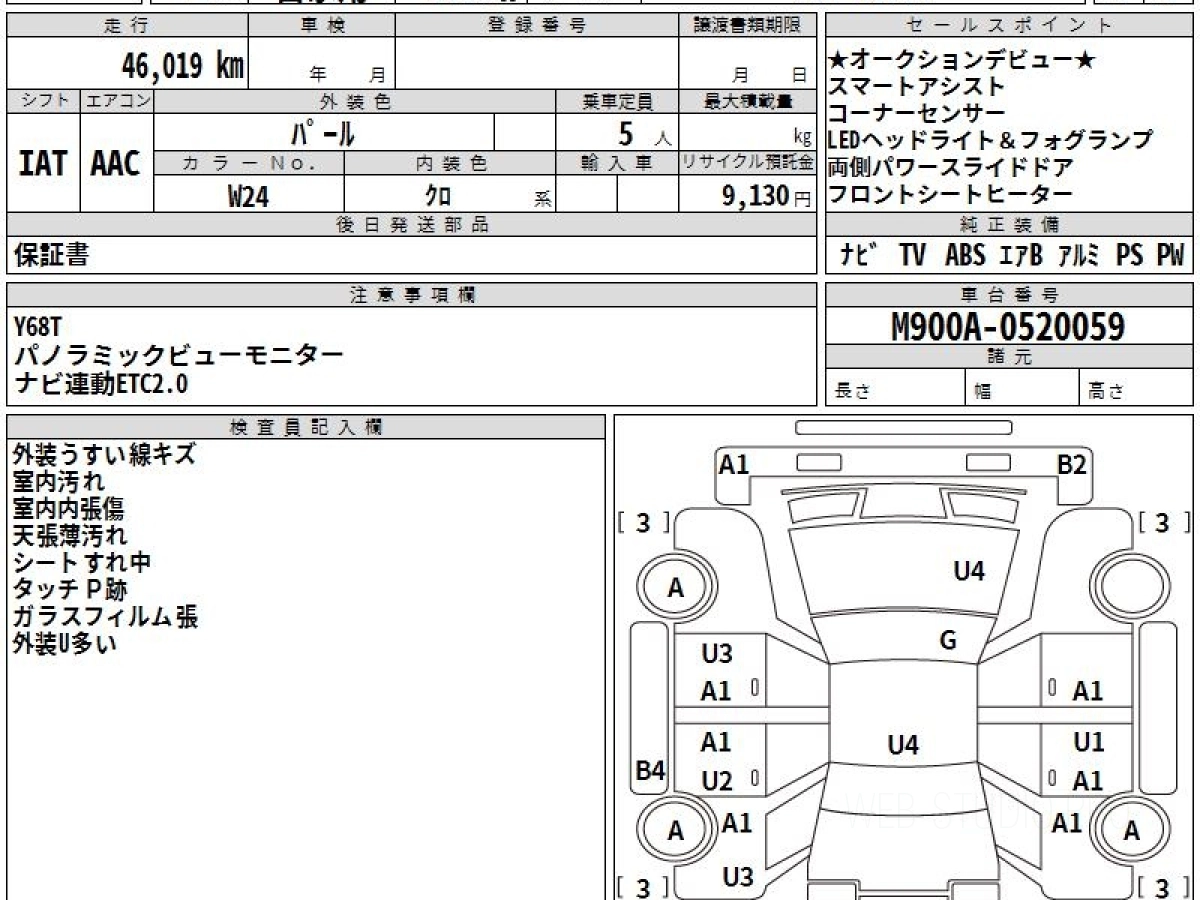Viewport: 1200px width, 900px height.
Task: Select the AAC air conditioner value
Action: coord(116,163)
